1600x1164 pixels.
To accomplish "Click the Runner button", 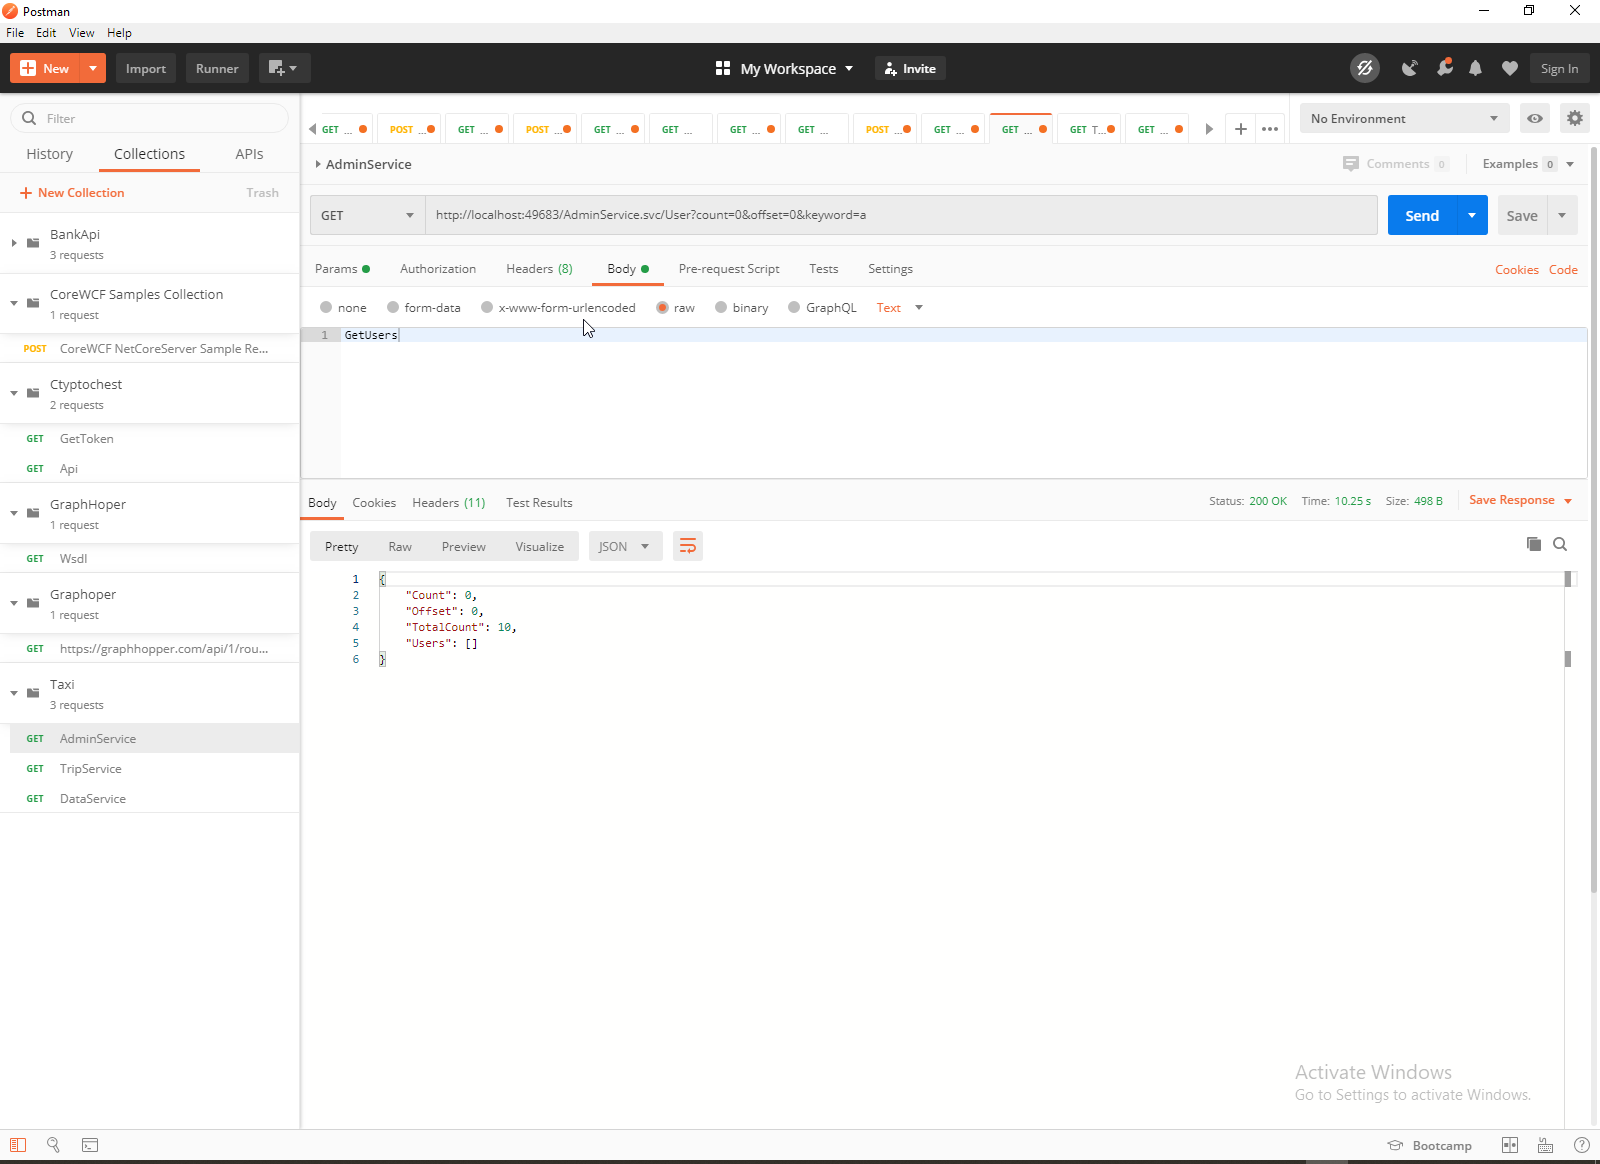I will pyautogui.click(x=217, y=68).
